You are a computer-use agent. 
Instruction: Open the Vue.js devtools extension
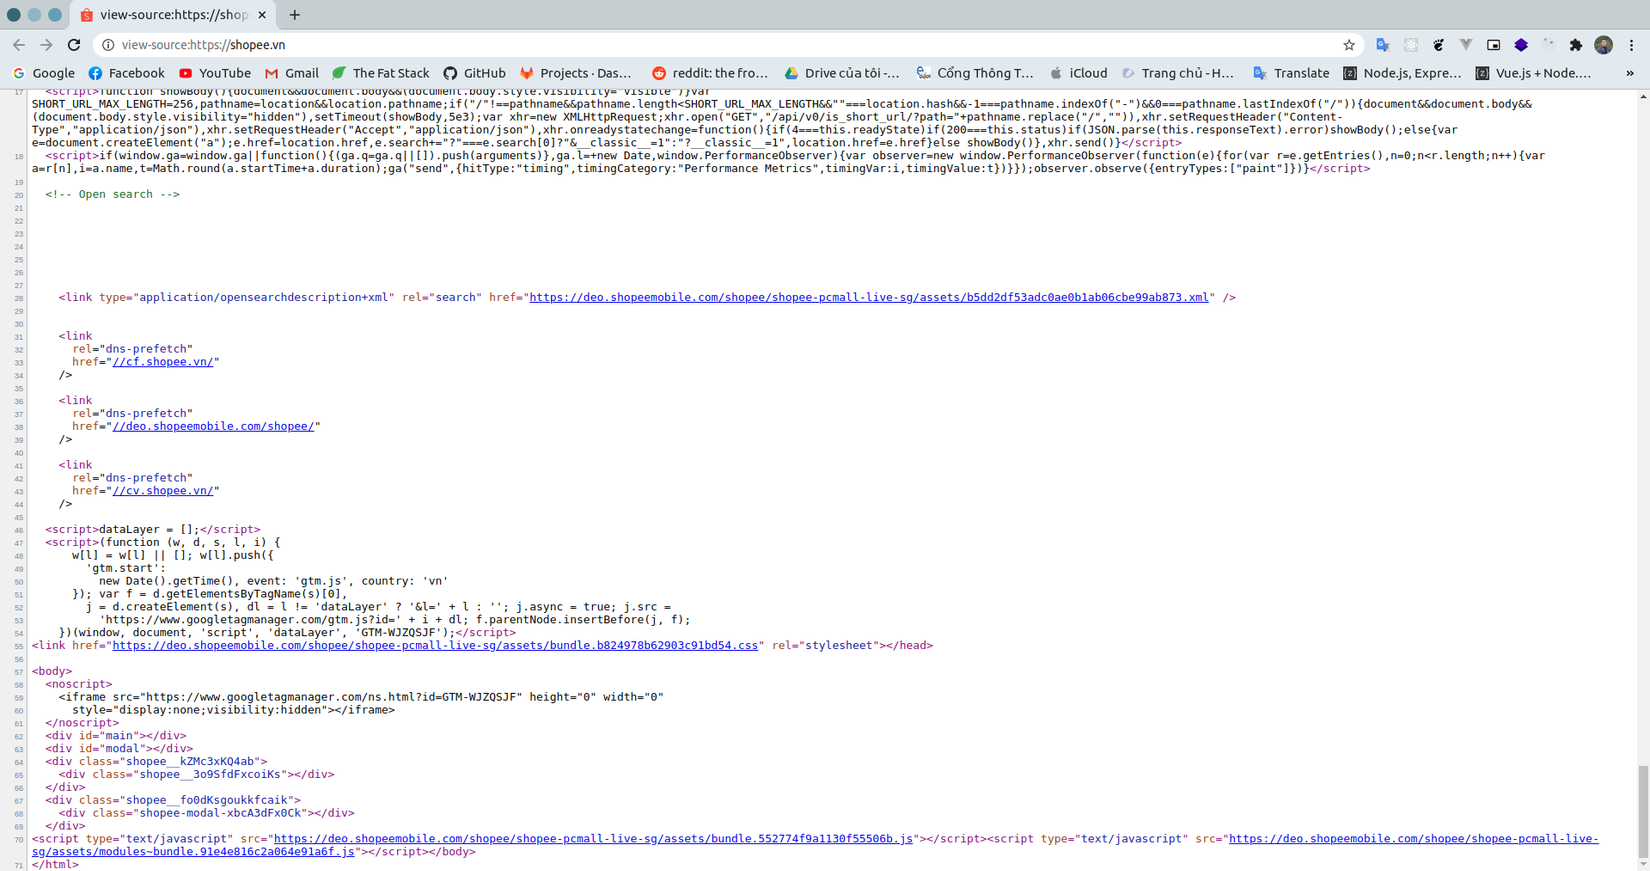pos(1466,45)
